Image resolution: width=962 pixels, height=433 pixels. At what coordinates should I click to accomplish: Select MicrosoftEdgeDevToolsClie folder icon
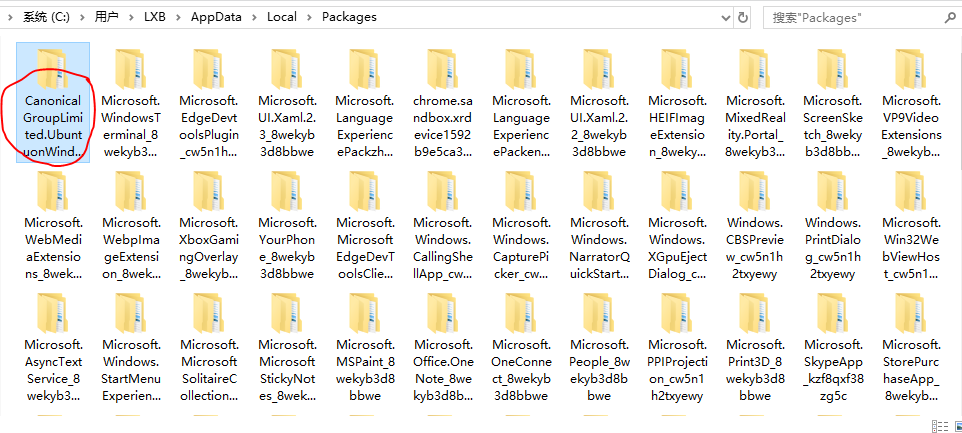[x=365, y=191]
